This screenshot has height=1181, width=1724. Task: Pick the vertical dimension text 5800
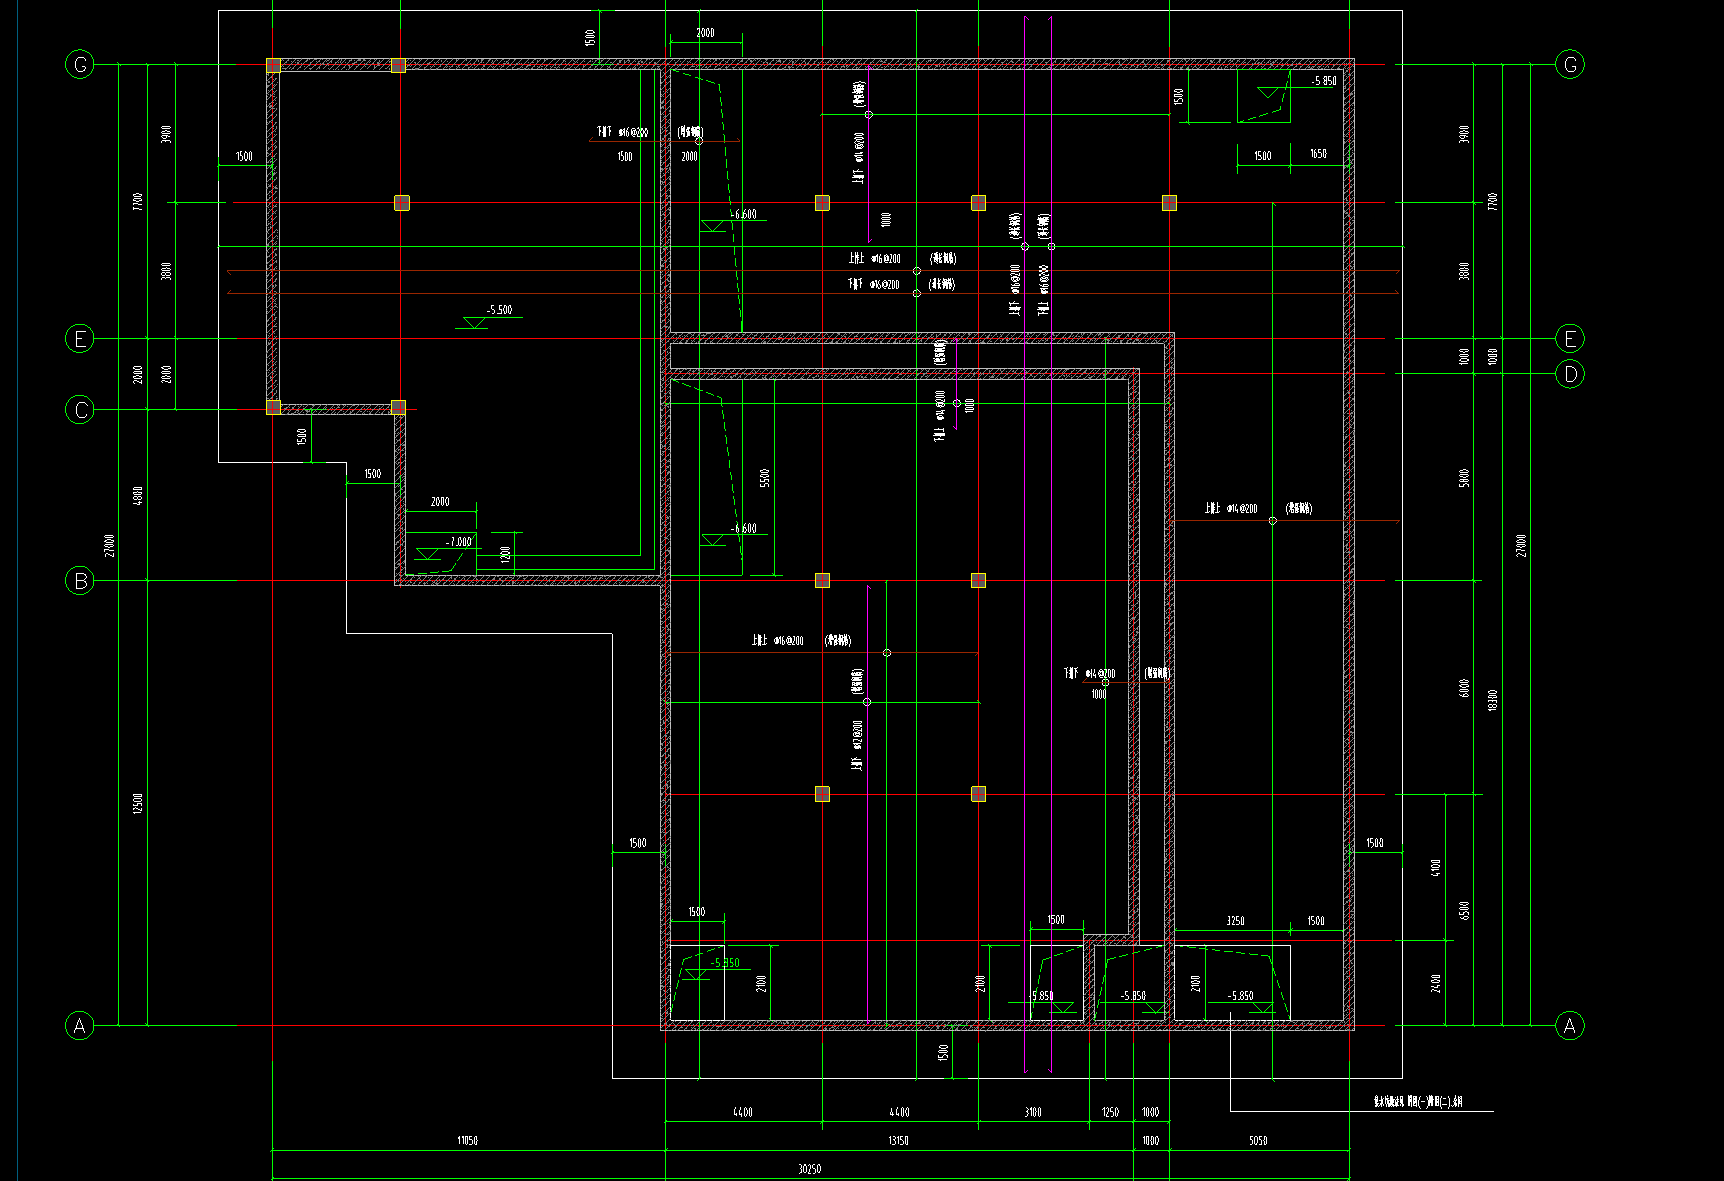click(x=1464, y=478)
